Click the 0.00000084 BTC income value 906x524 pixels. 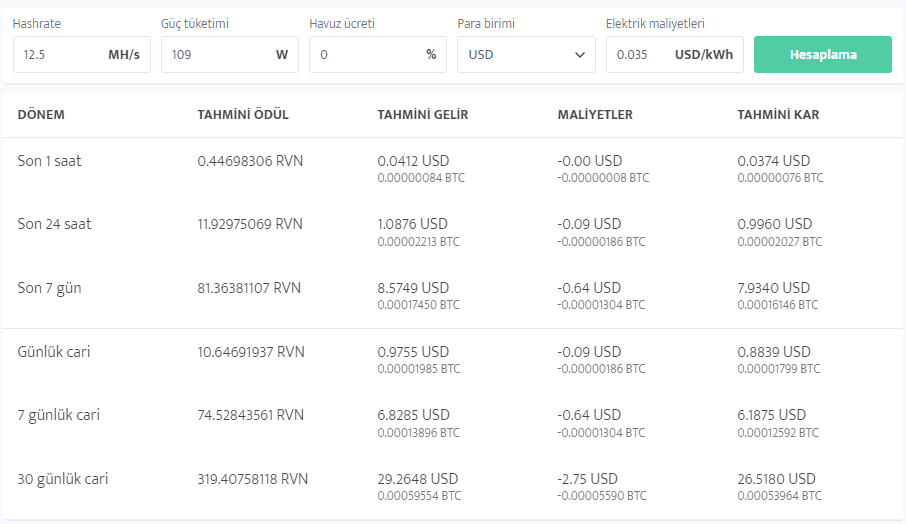click(421, 178)
